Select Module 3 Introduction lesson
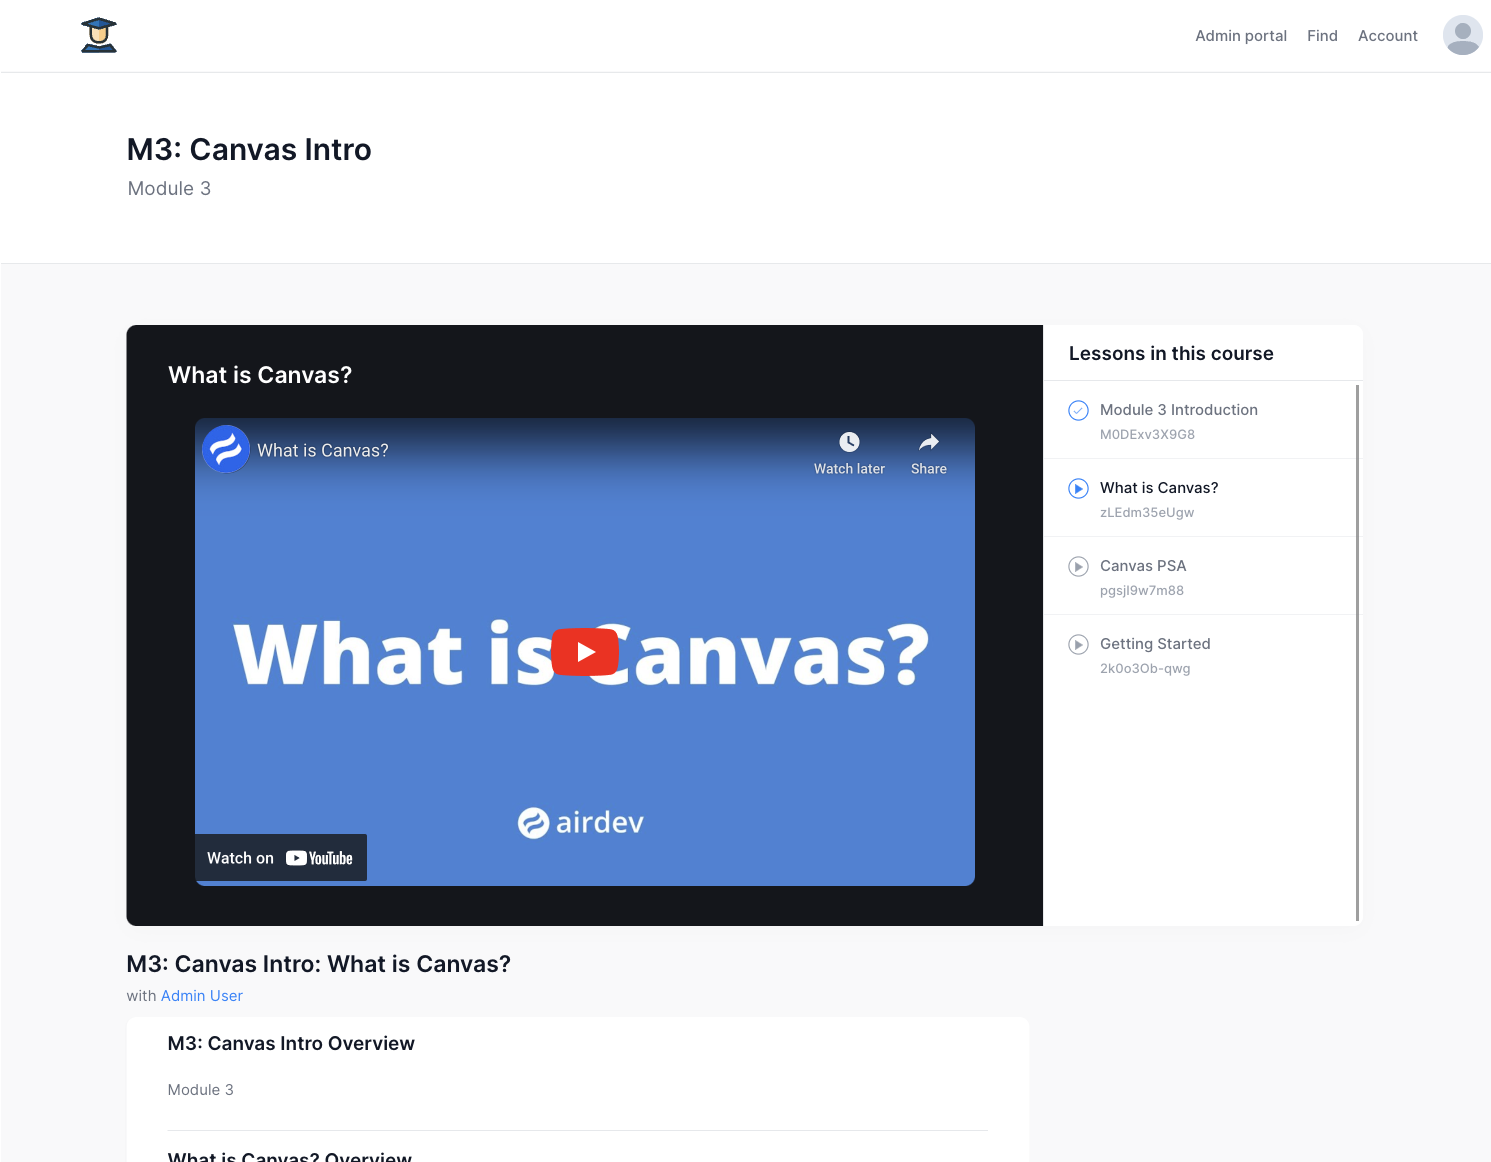The height and width of the screenshot is (1162, 1491). pyautogui.click(x=1203, y=420)
